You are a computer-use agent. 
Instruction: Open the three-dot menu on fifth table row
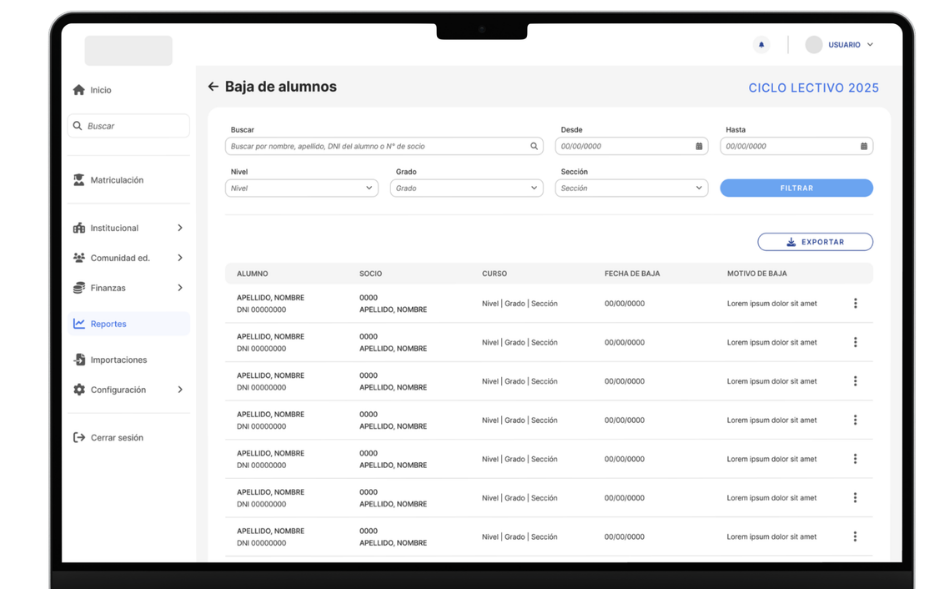click(855, 459)
